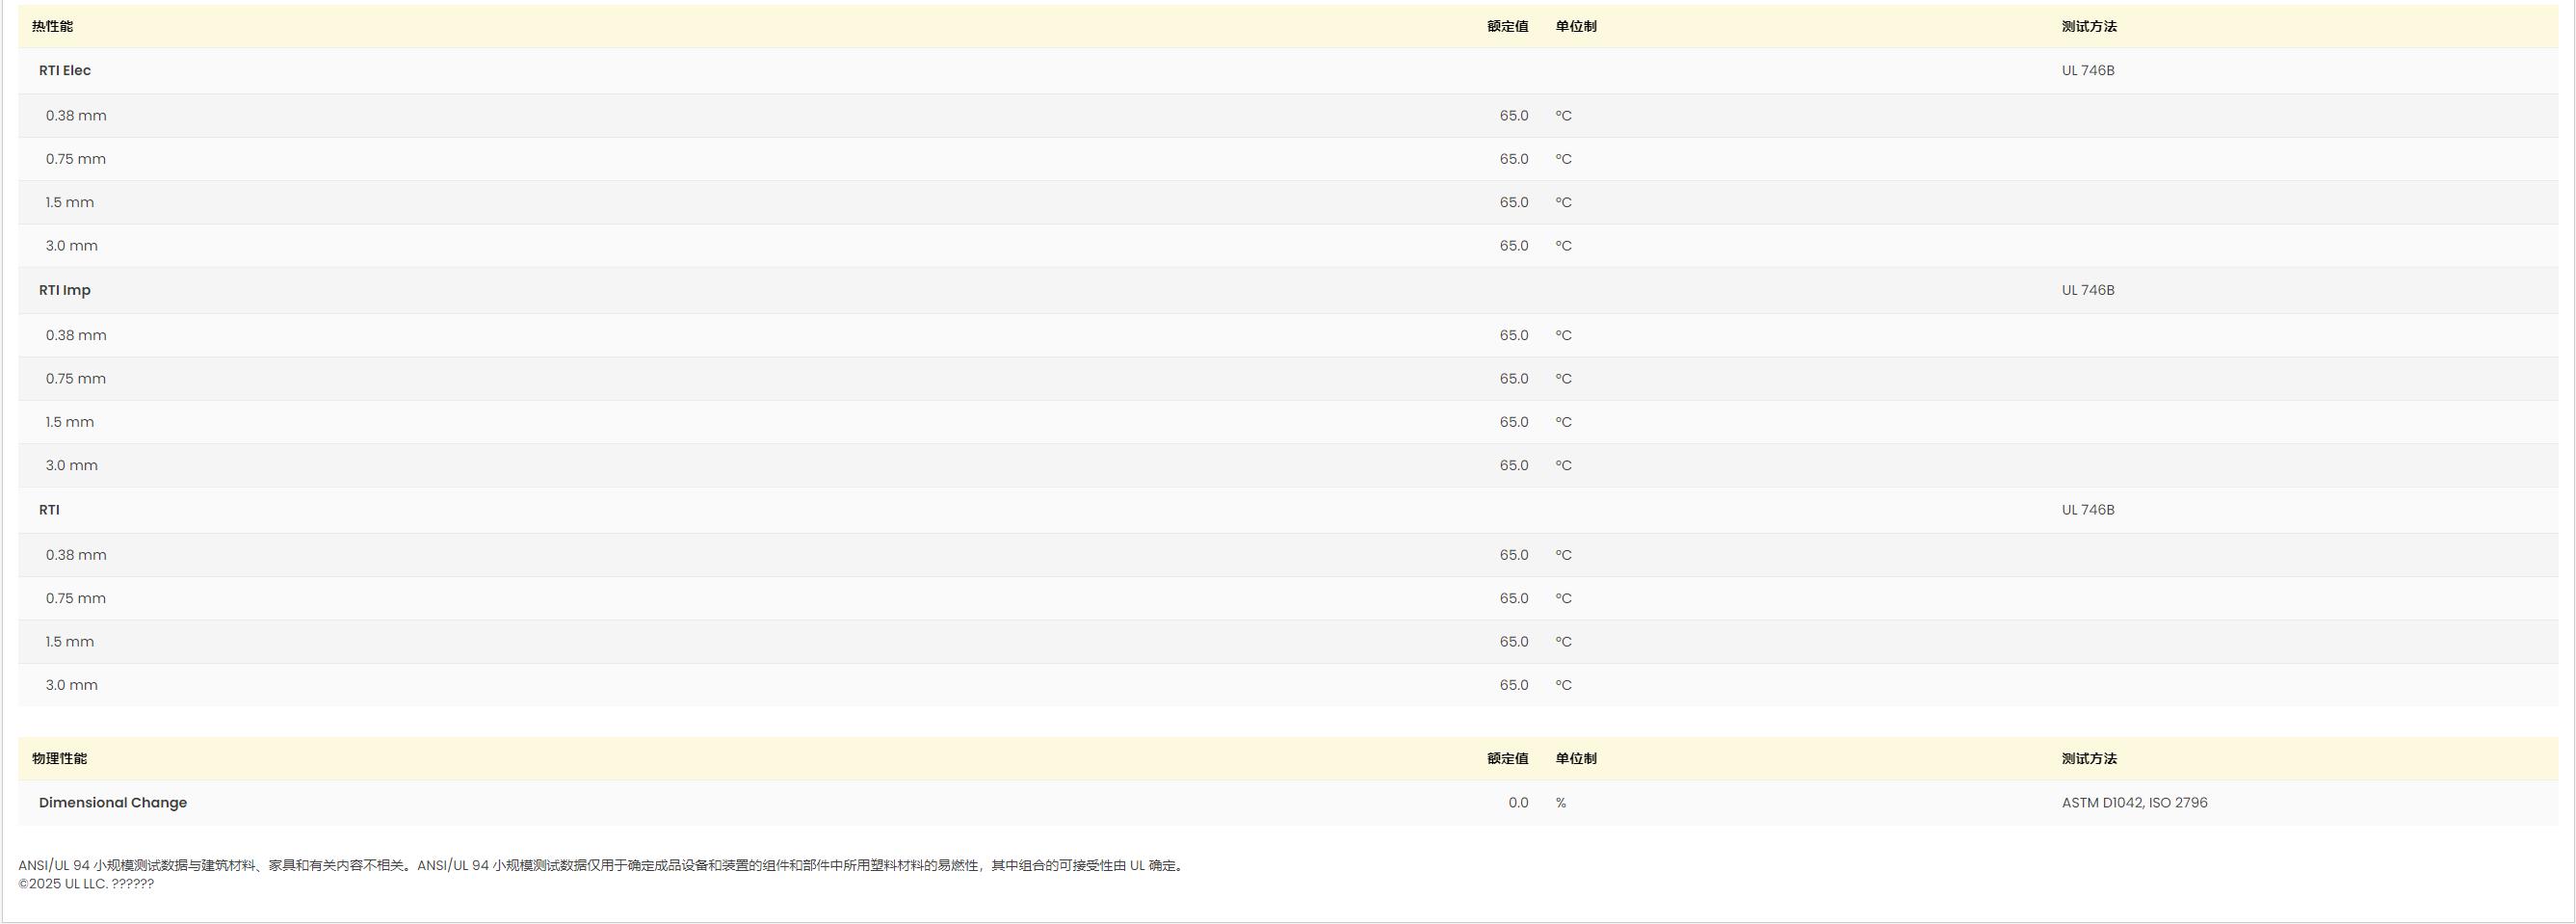Click the 测试方法 header in 物理性能 table
Viewport: 2576px width, 924px height.
(2089, 759)
